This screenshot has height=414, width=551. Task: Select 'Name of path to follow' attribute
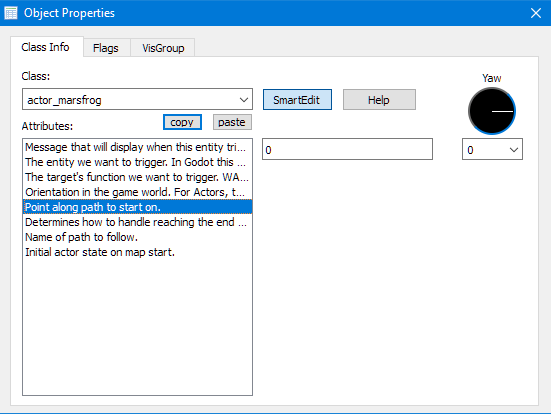(137, 237)
